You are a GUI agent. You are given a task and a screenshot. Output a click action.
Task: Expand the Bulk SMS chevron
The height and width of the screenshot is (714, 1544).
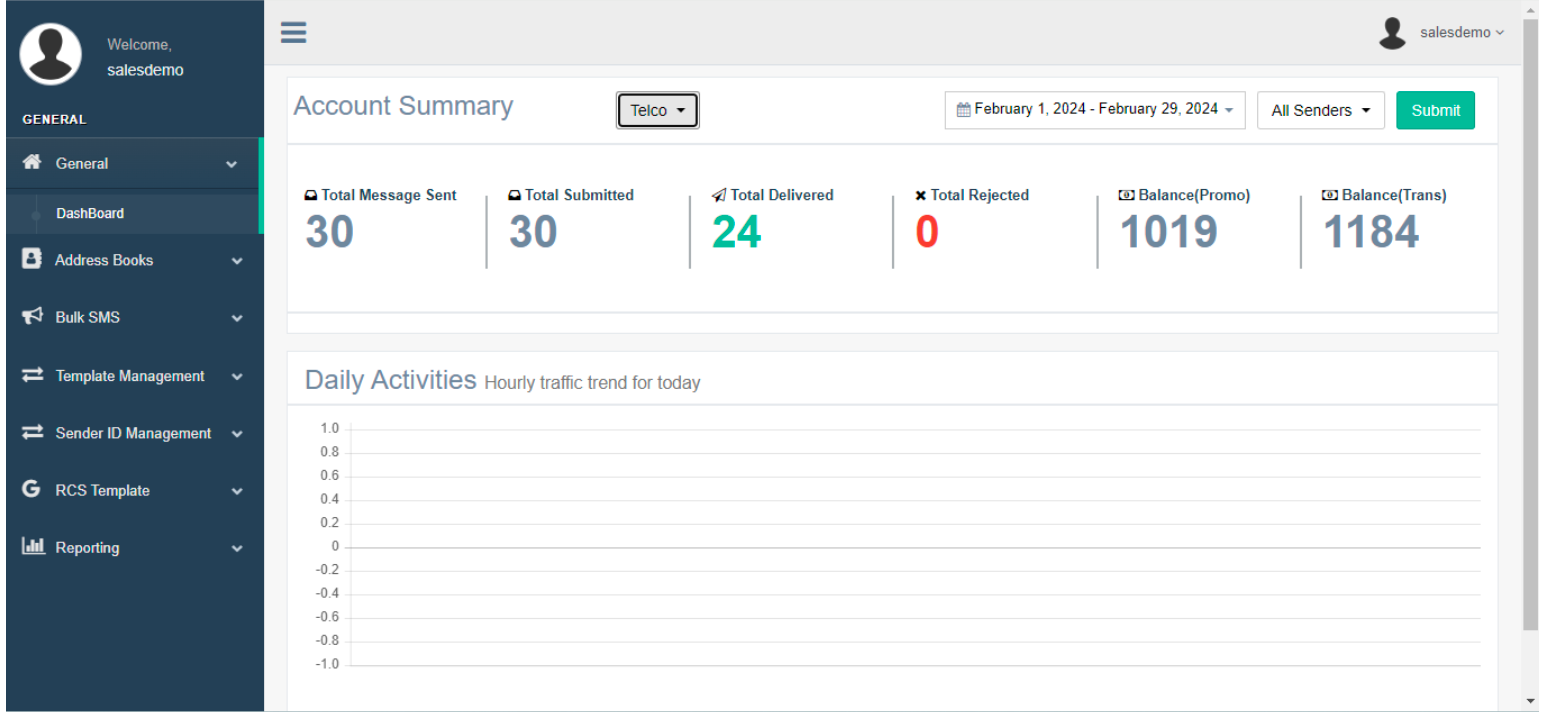(237, 318)
